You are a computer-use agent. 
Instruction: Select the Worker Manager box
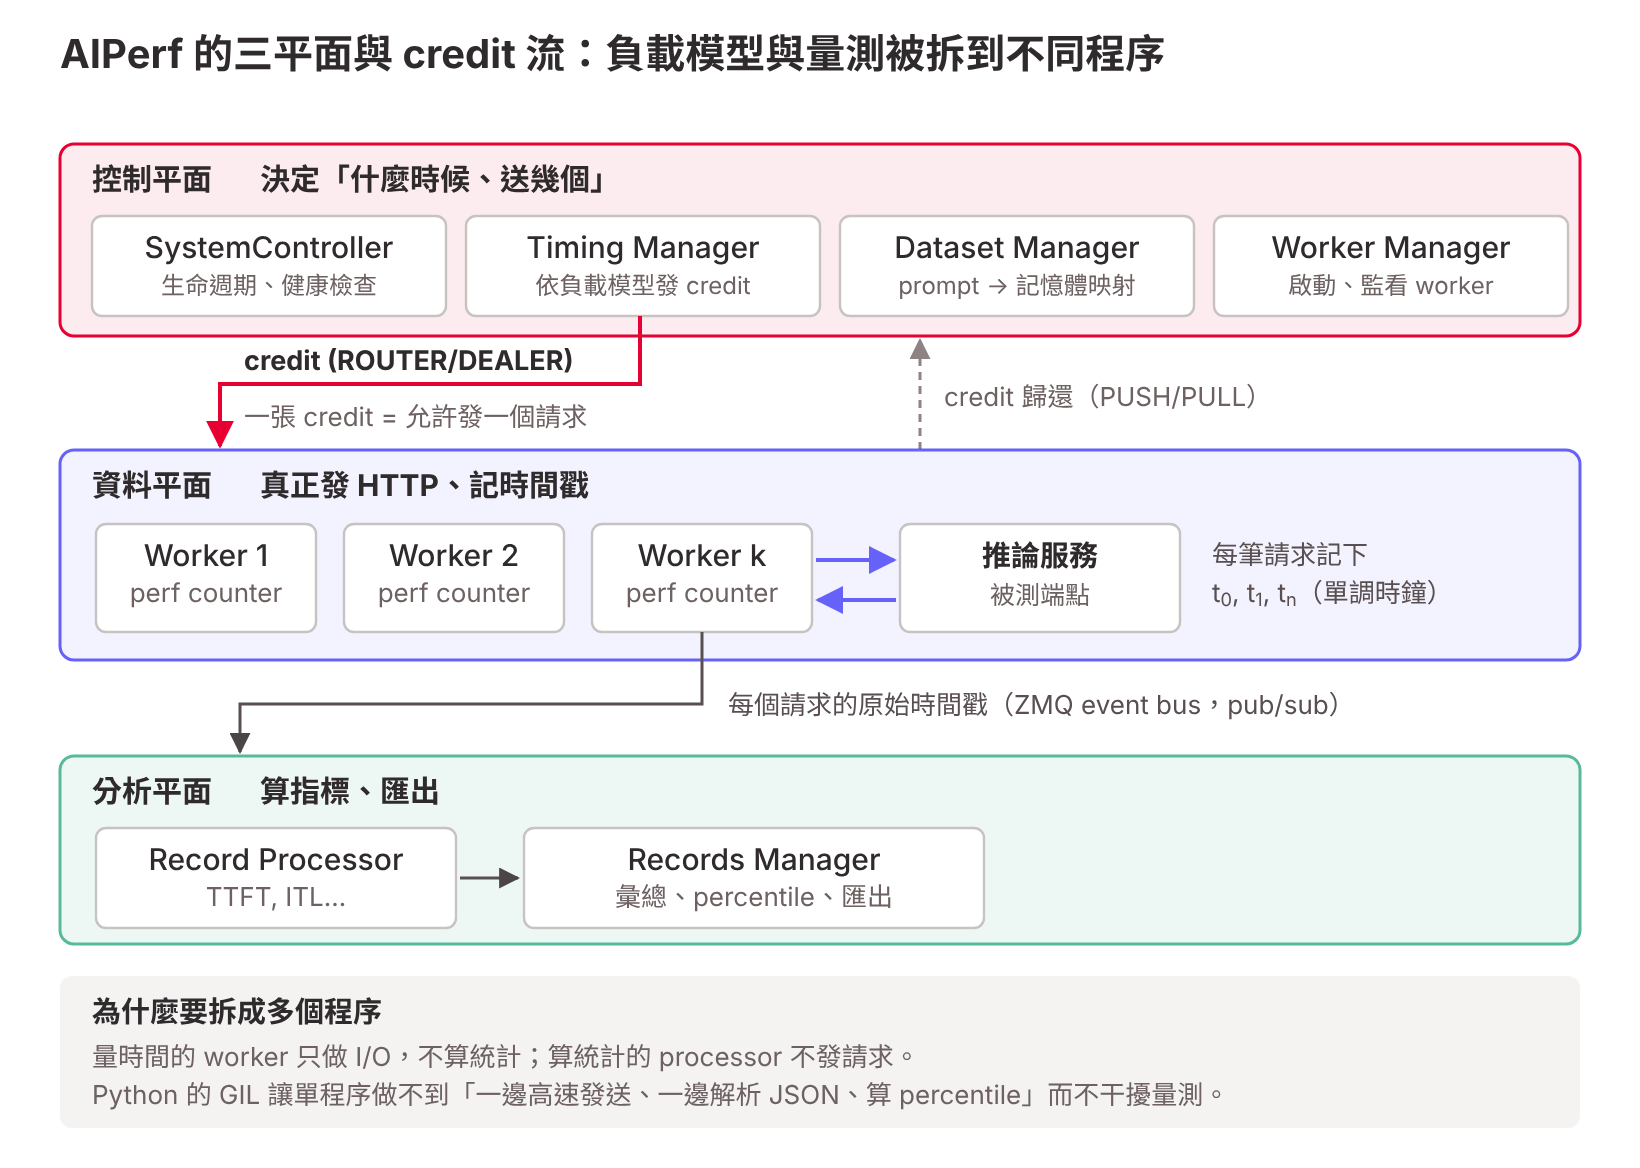tap(1391, 266)
